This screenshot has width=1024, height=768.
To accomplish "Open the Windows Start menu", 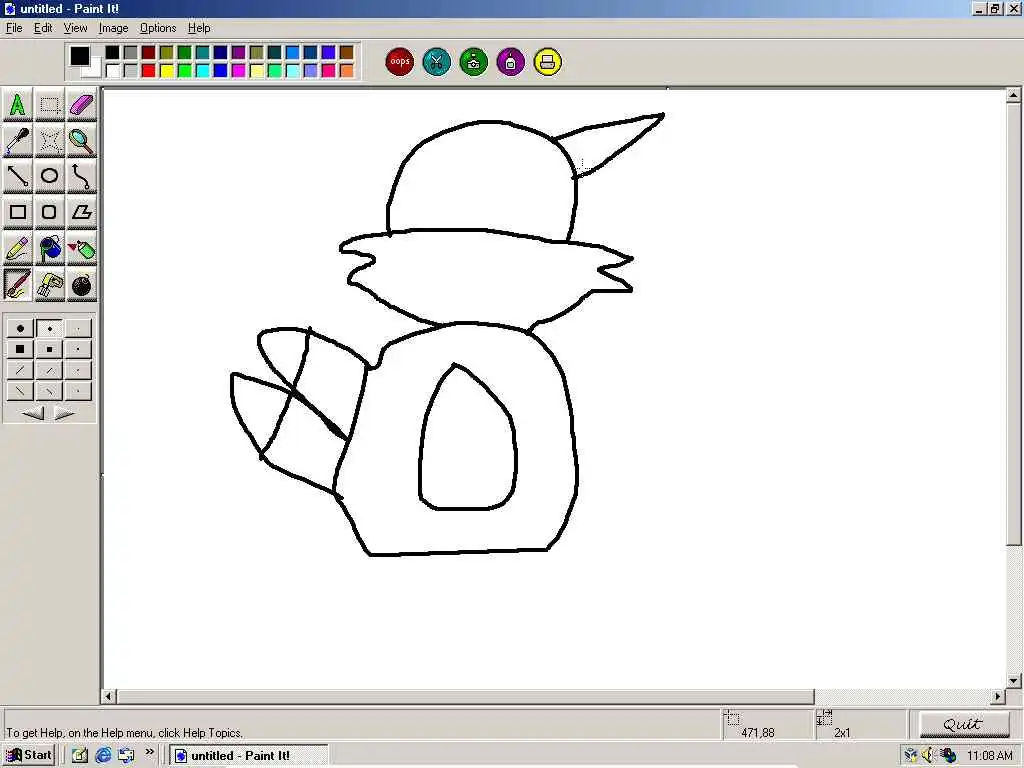I will pos(29,756).
